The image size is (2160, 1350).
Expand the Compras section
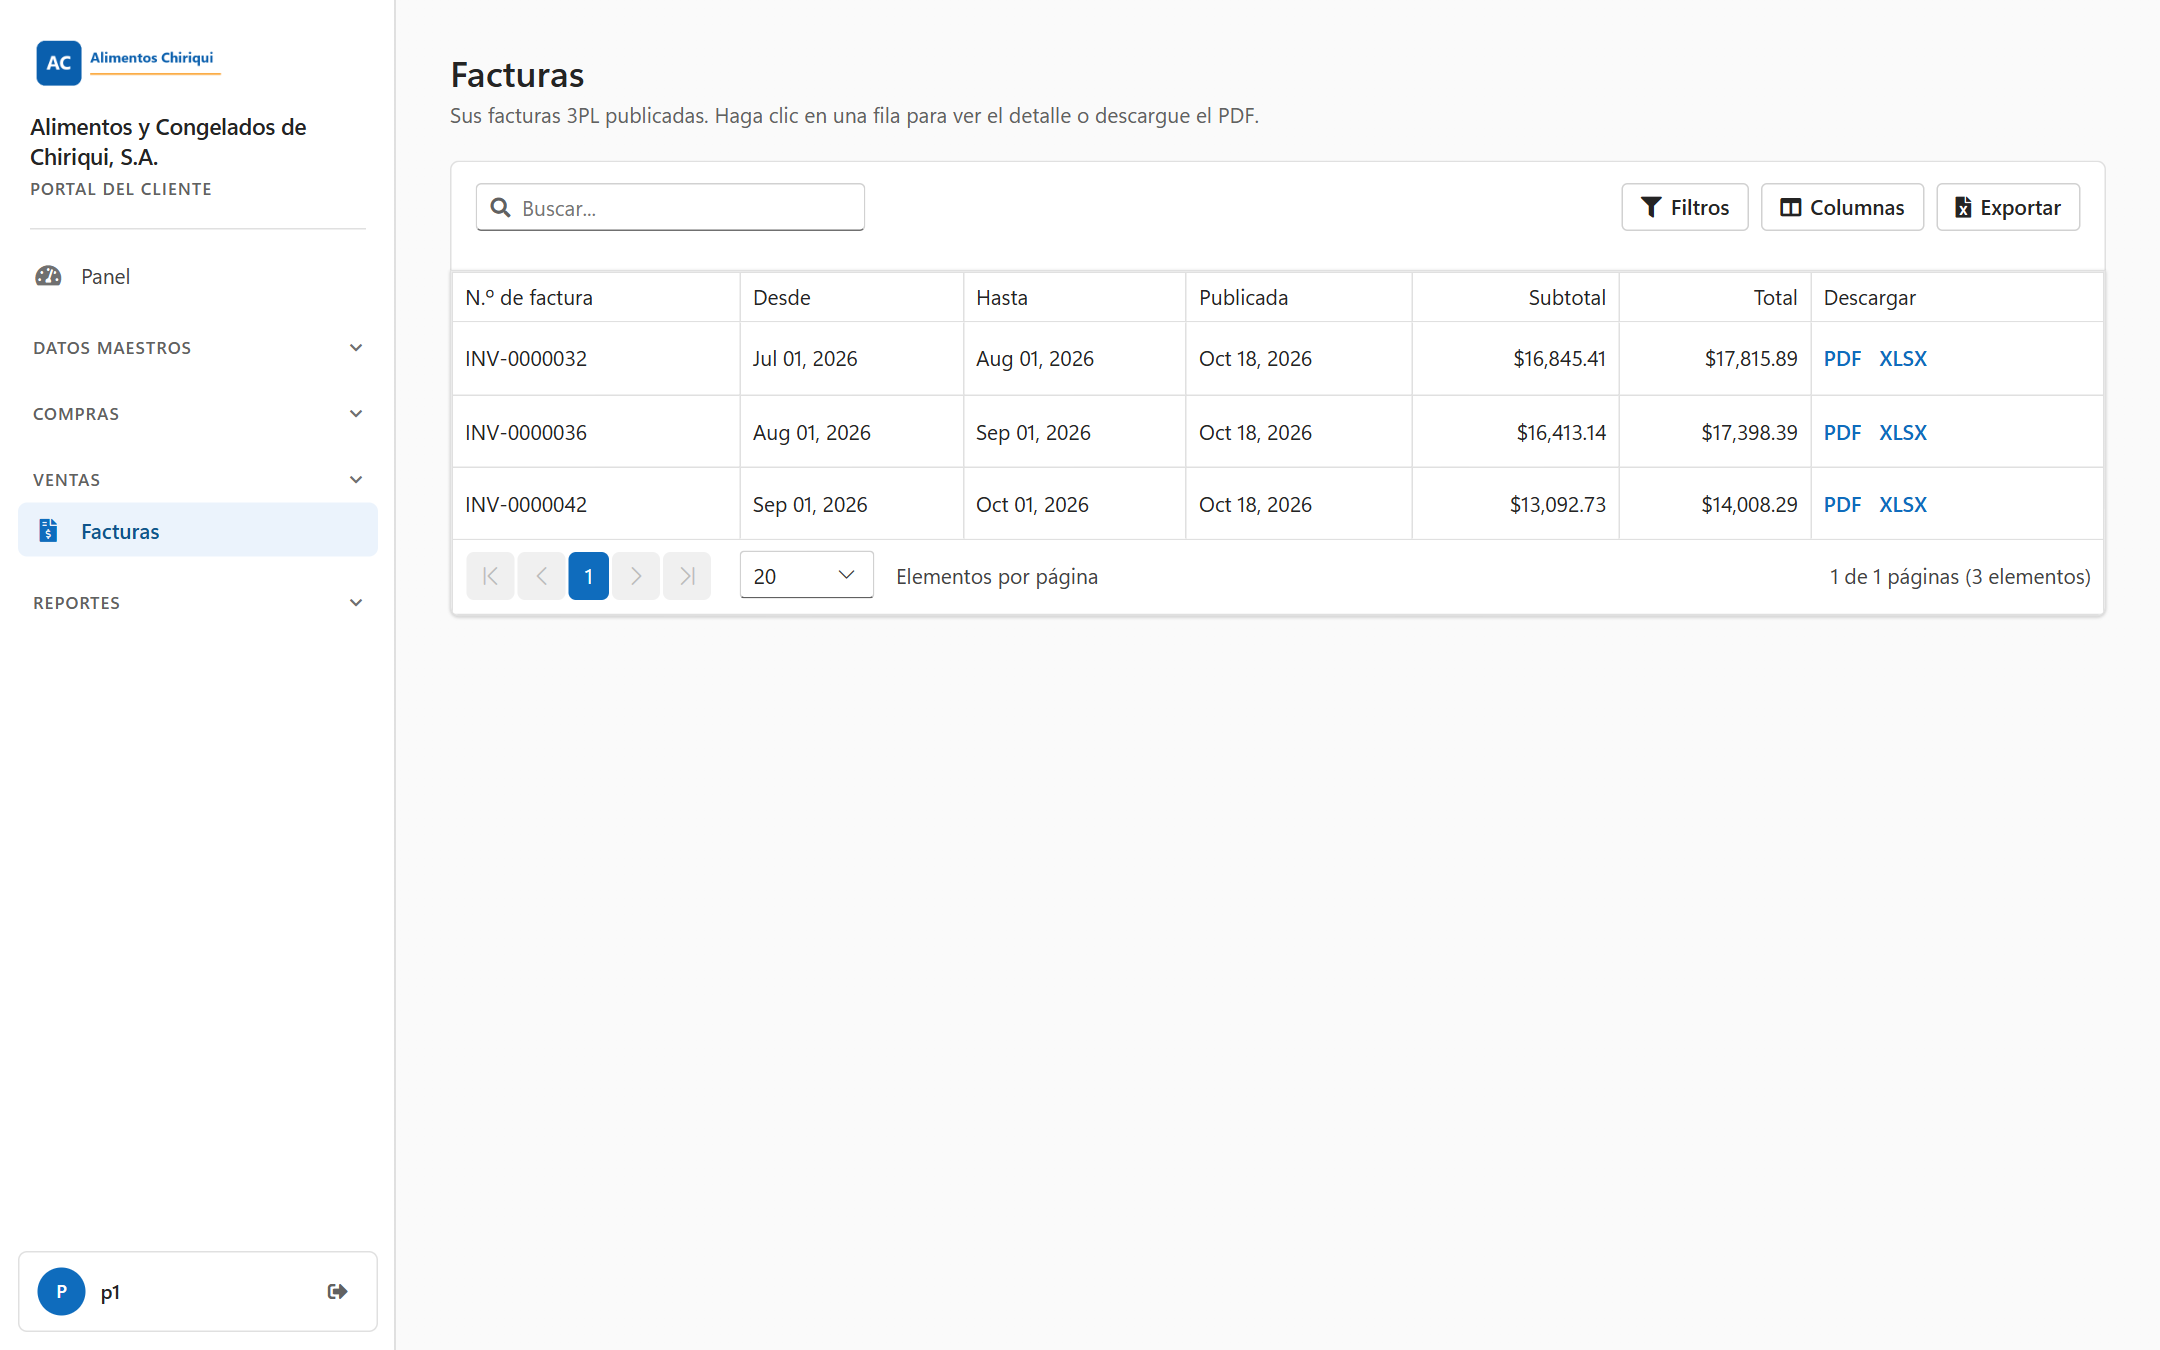[198, 414]
